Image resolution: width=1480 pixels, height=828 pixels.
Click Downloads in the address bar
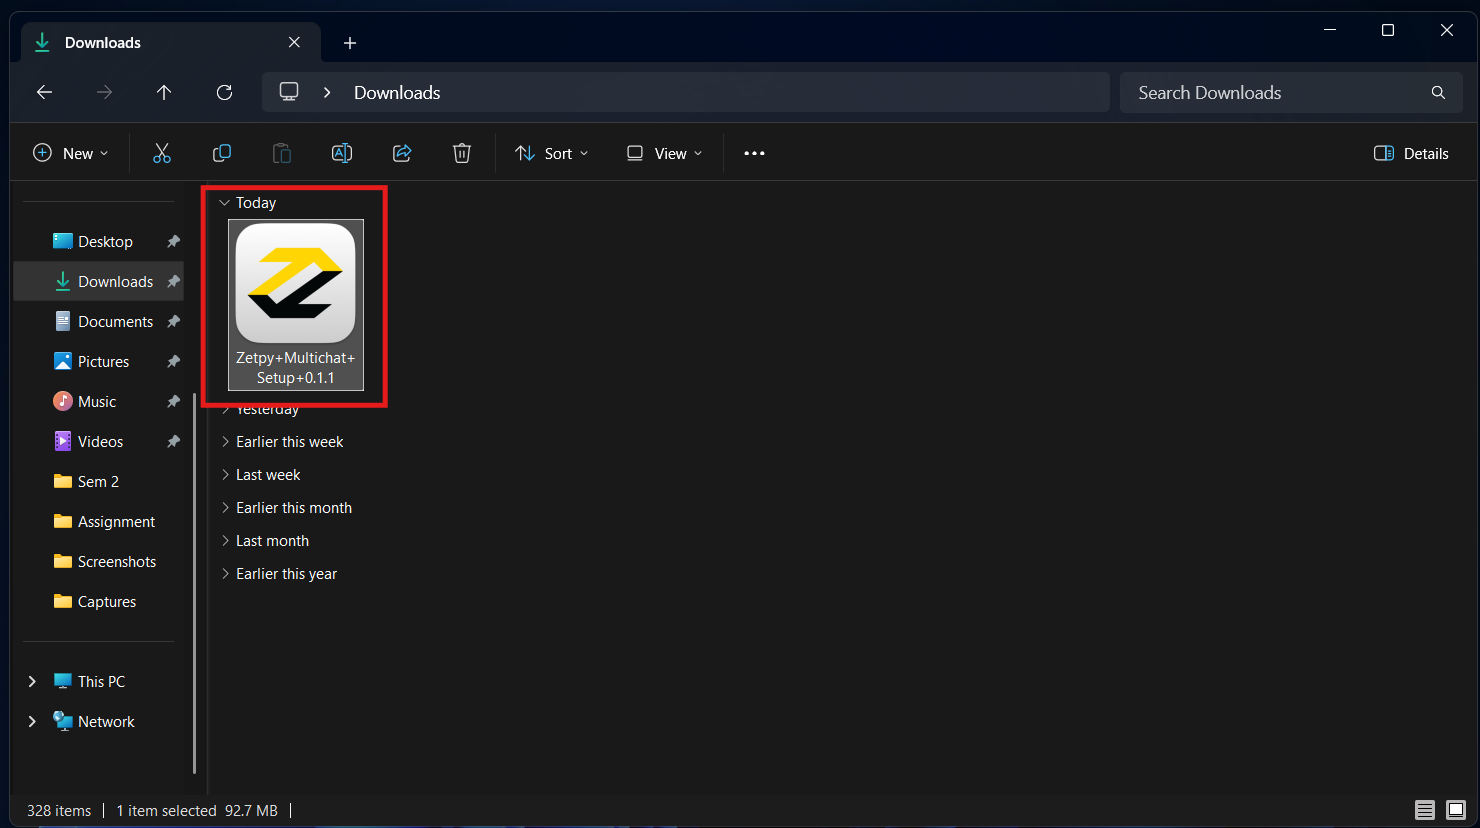tap(397, 92)
